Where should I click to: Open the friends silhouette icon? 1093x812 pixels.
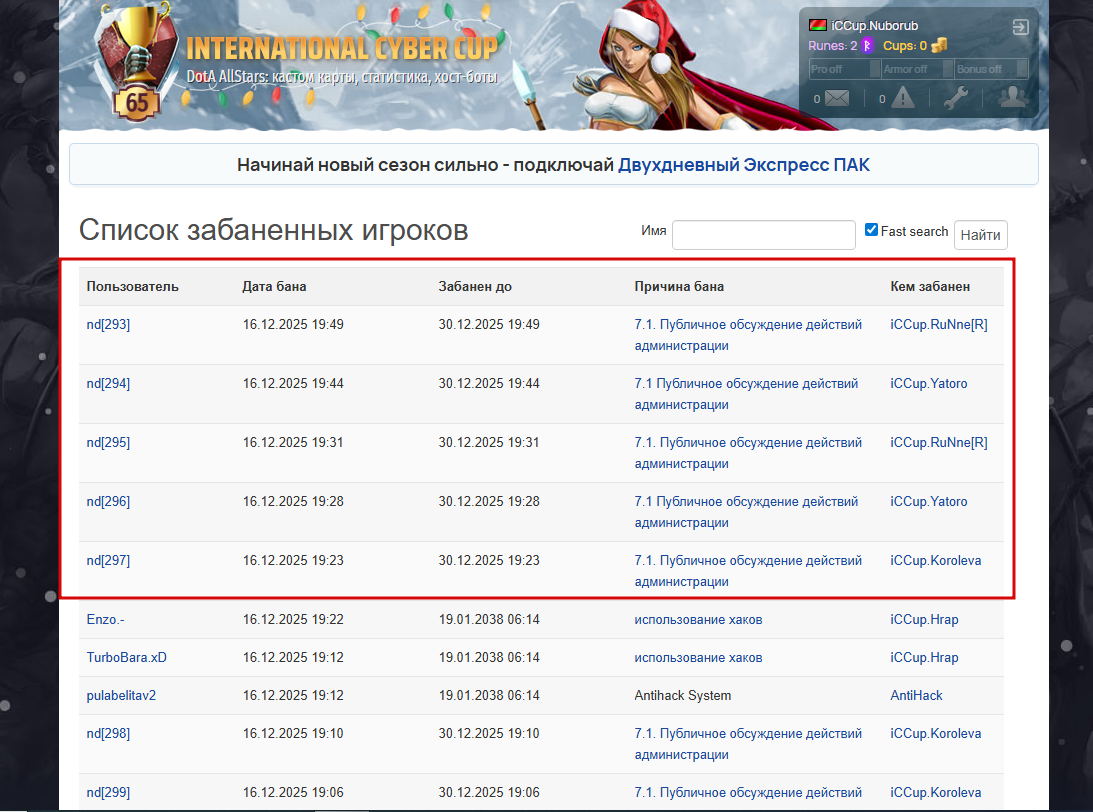click(1013, 97)
